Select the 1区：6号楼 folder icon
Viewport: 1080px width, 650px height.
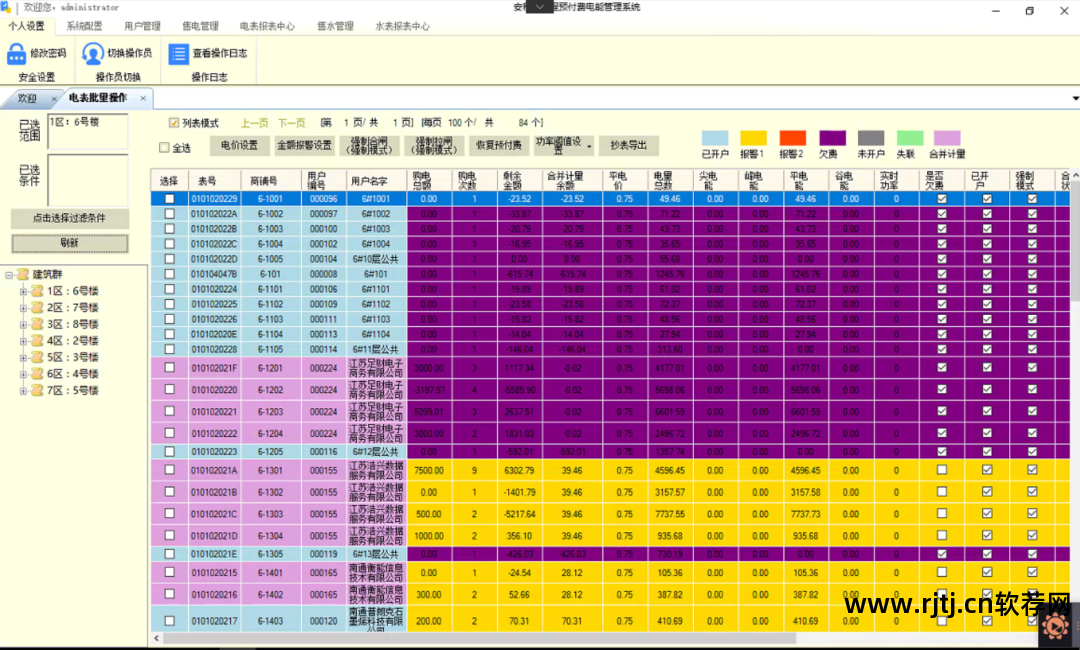(x=37, y=291)
